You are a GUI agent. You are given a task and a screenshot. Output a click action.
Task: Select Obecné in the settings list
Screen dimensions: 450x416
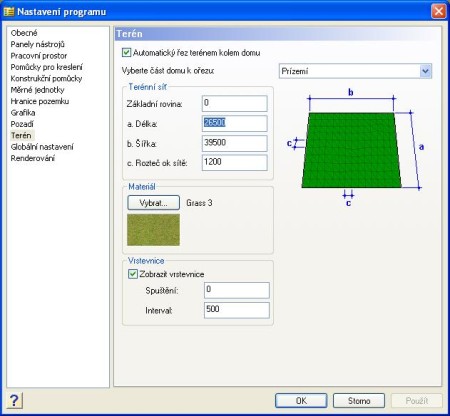click(24, 33)
